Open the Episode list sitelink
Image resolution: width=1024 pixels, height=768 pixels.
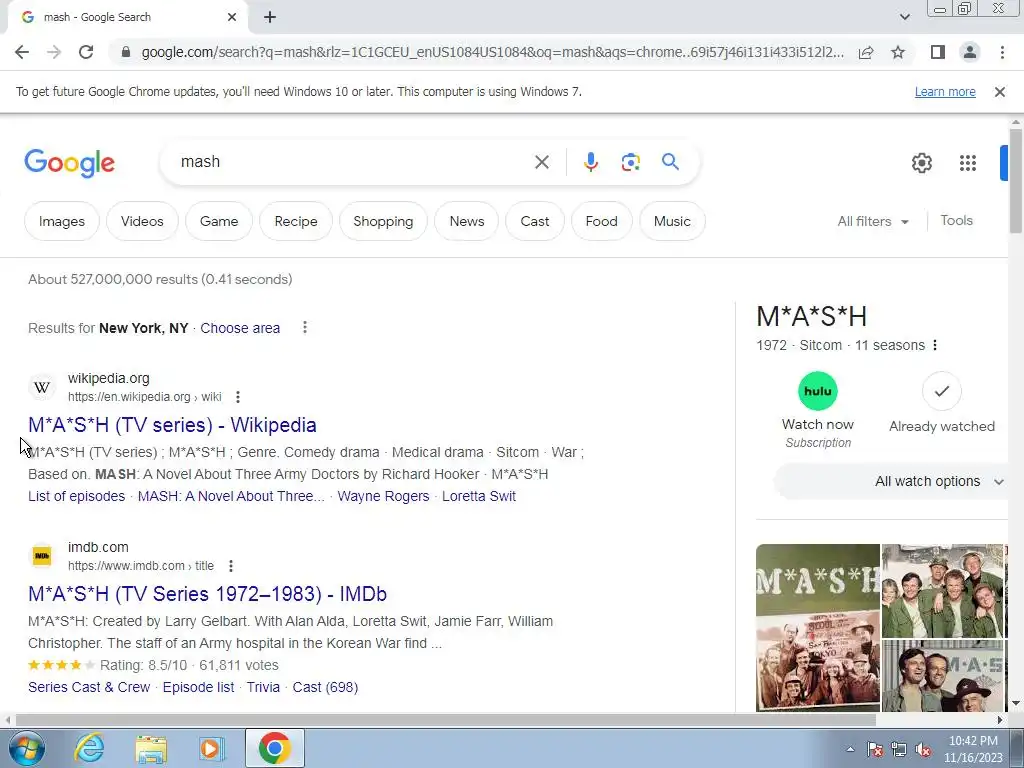(199, 687)
